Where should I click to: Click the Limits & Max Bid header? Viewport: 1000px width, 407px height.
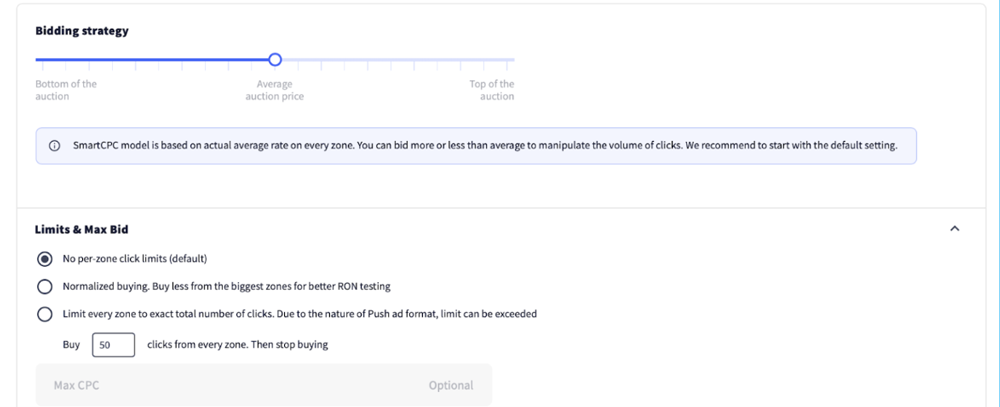tap(82, 229)
